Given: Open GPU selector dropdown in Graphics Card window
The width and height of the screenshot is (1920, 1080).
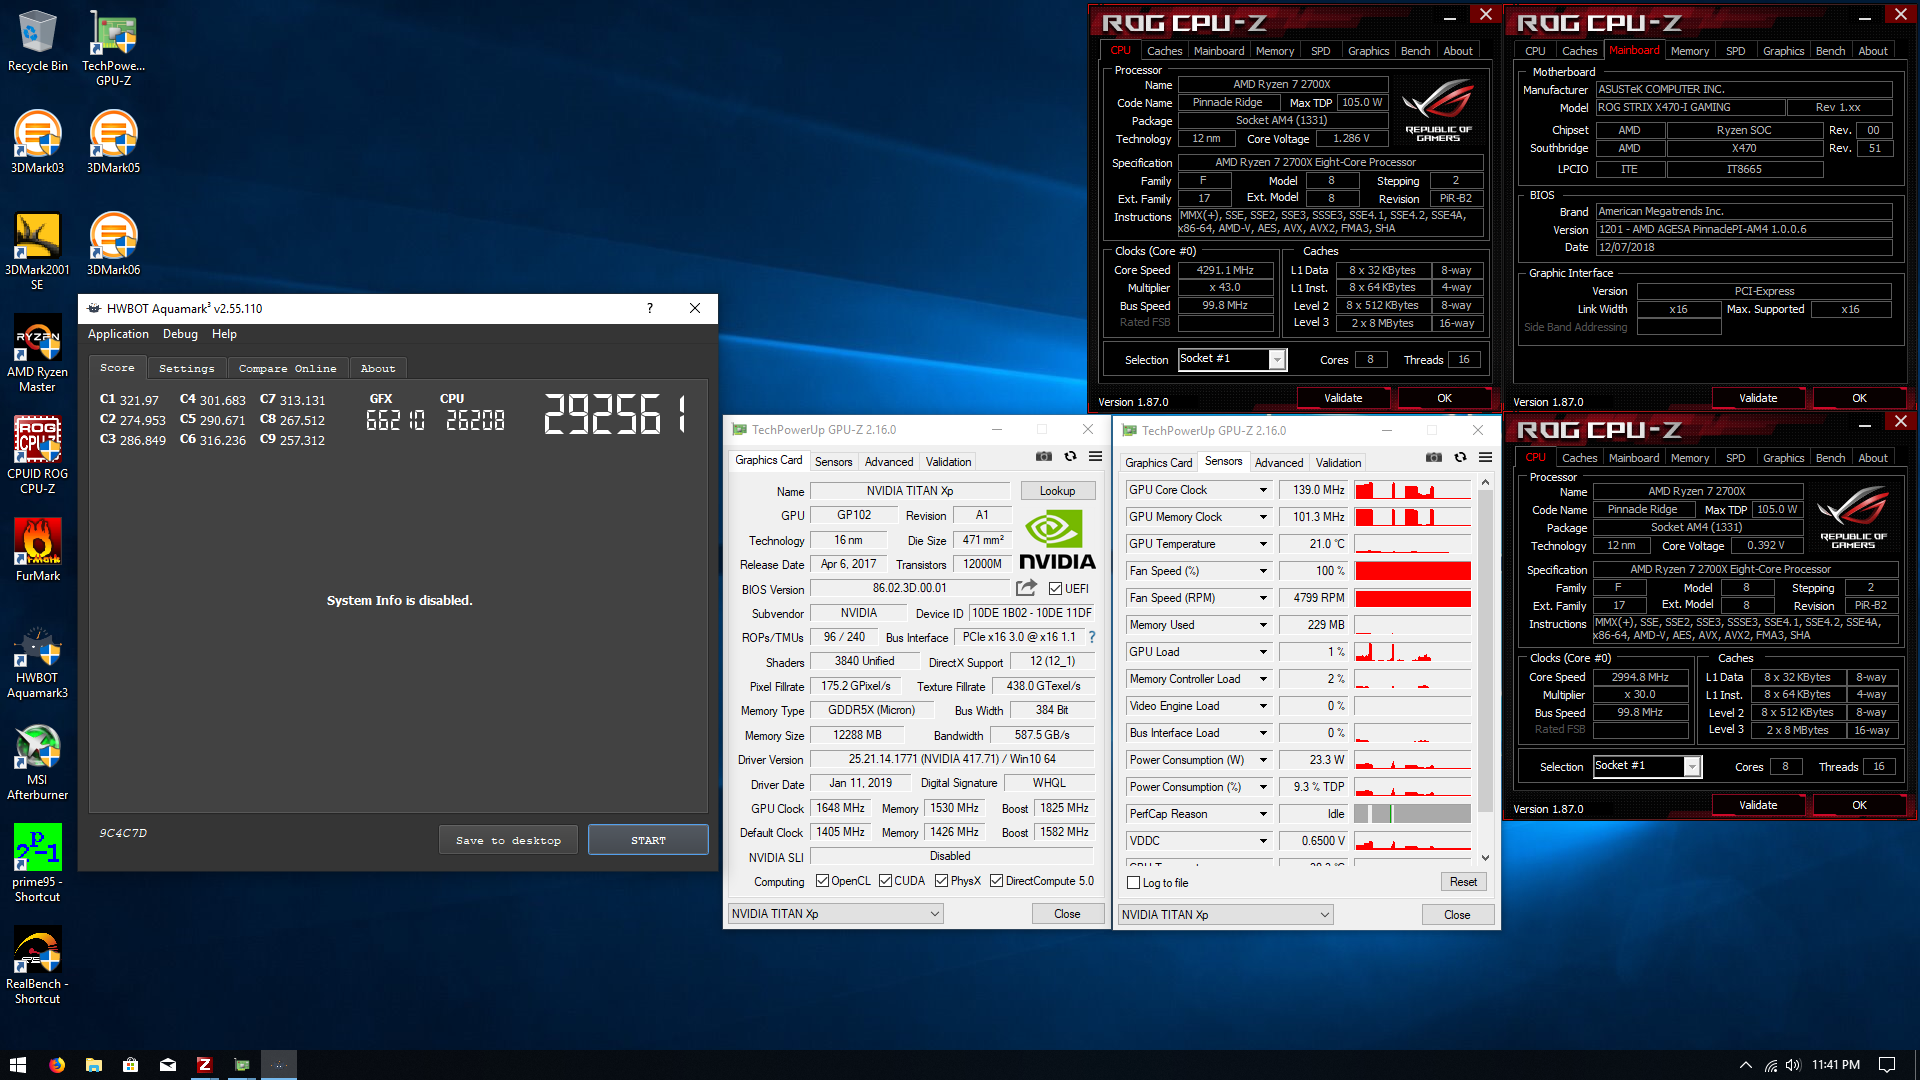Looking at the screenshot, I should point(835,914).
